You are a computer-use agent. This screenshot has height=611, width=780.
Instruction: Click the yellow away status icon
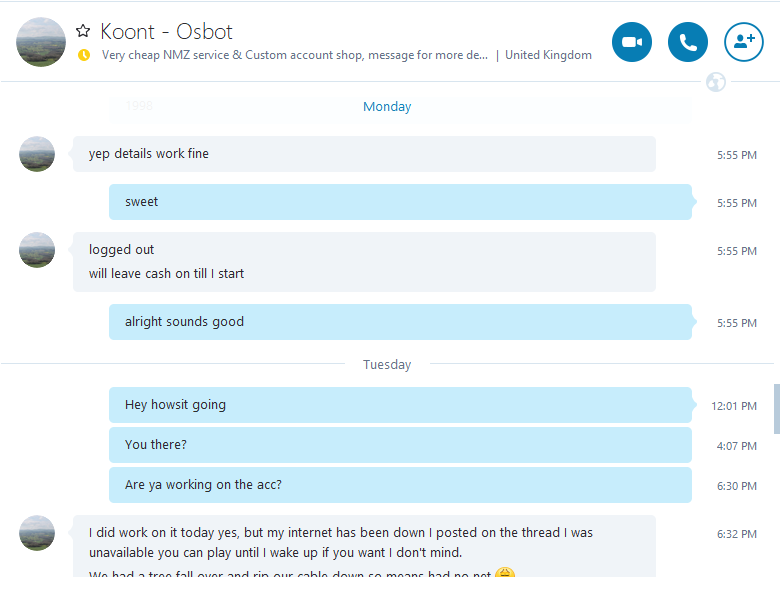click(84, 55)
